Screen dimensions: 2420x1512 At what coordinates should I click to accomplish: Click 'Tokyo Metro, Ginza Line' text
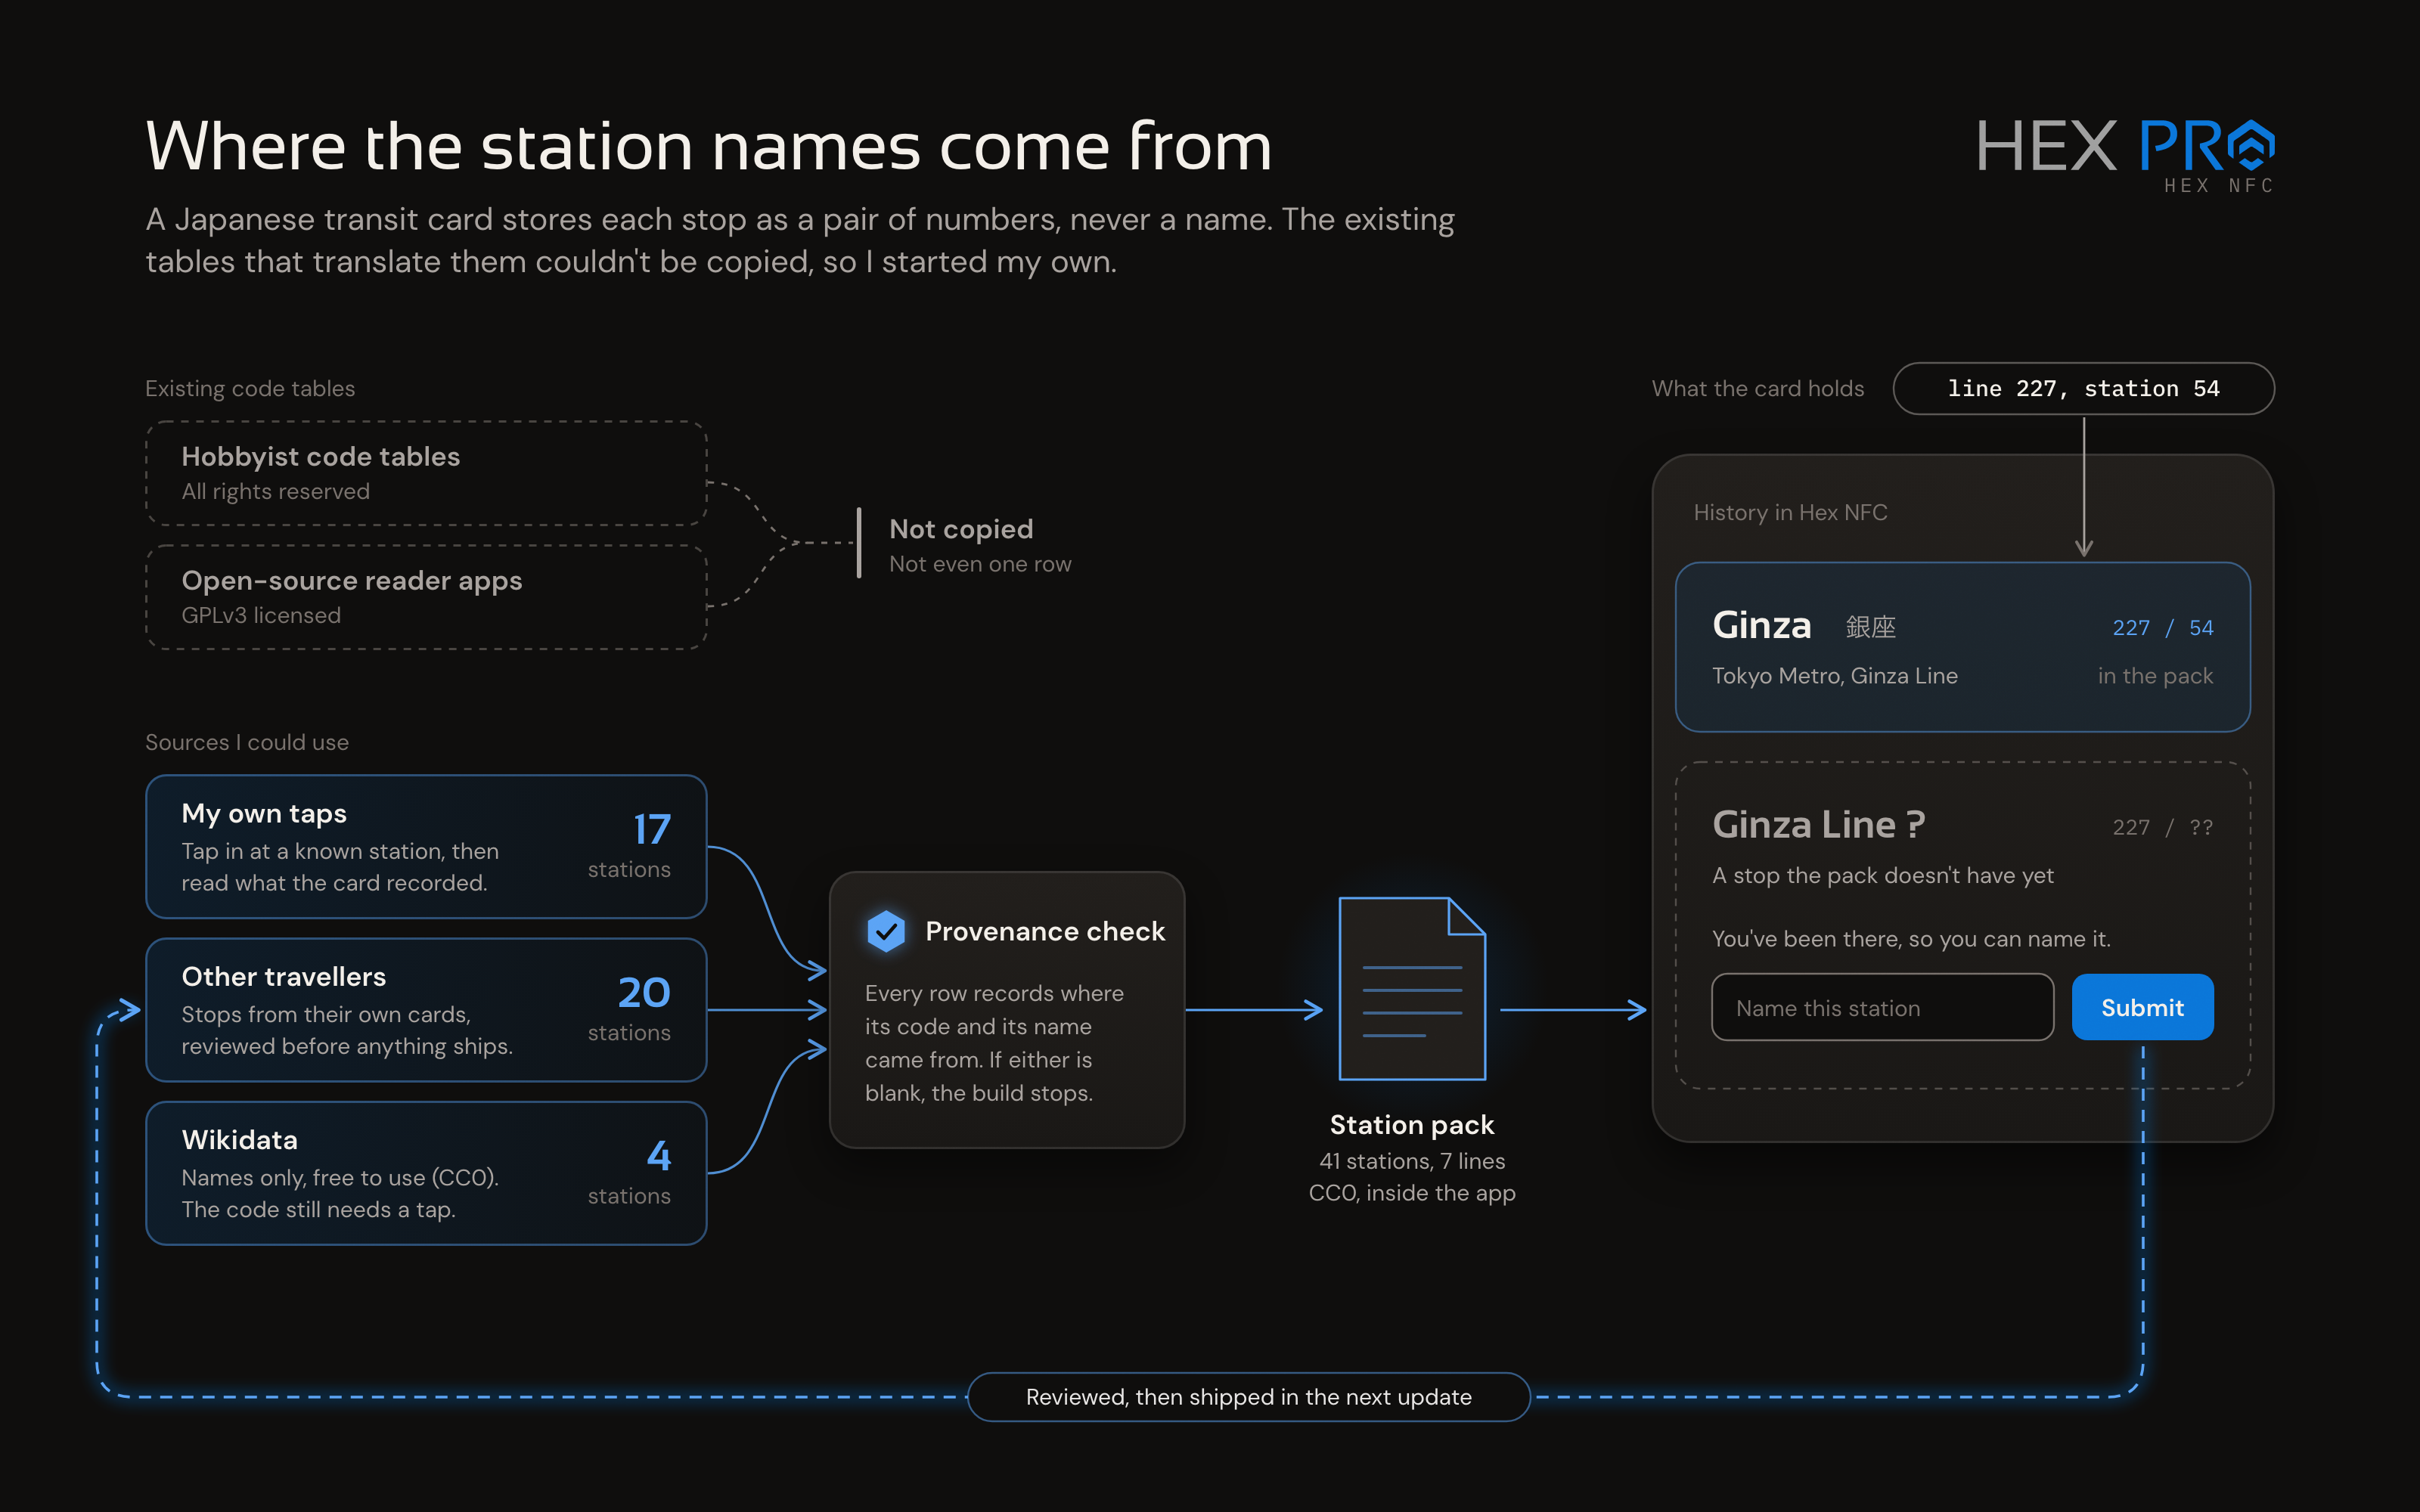click(x=1834, y=676)
